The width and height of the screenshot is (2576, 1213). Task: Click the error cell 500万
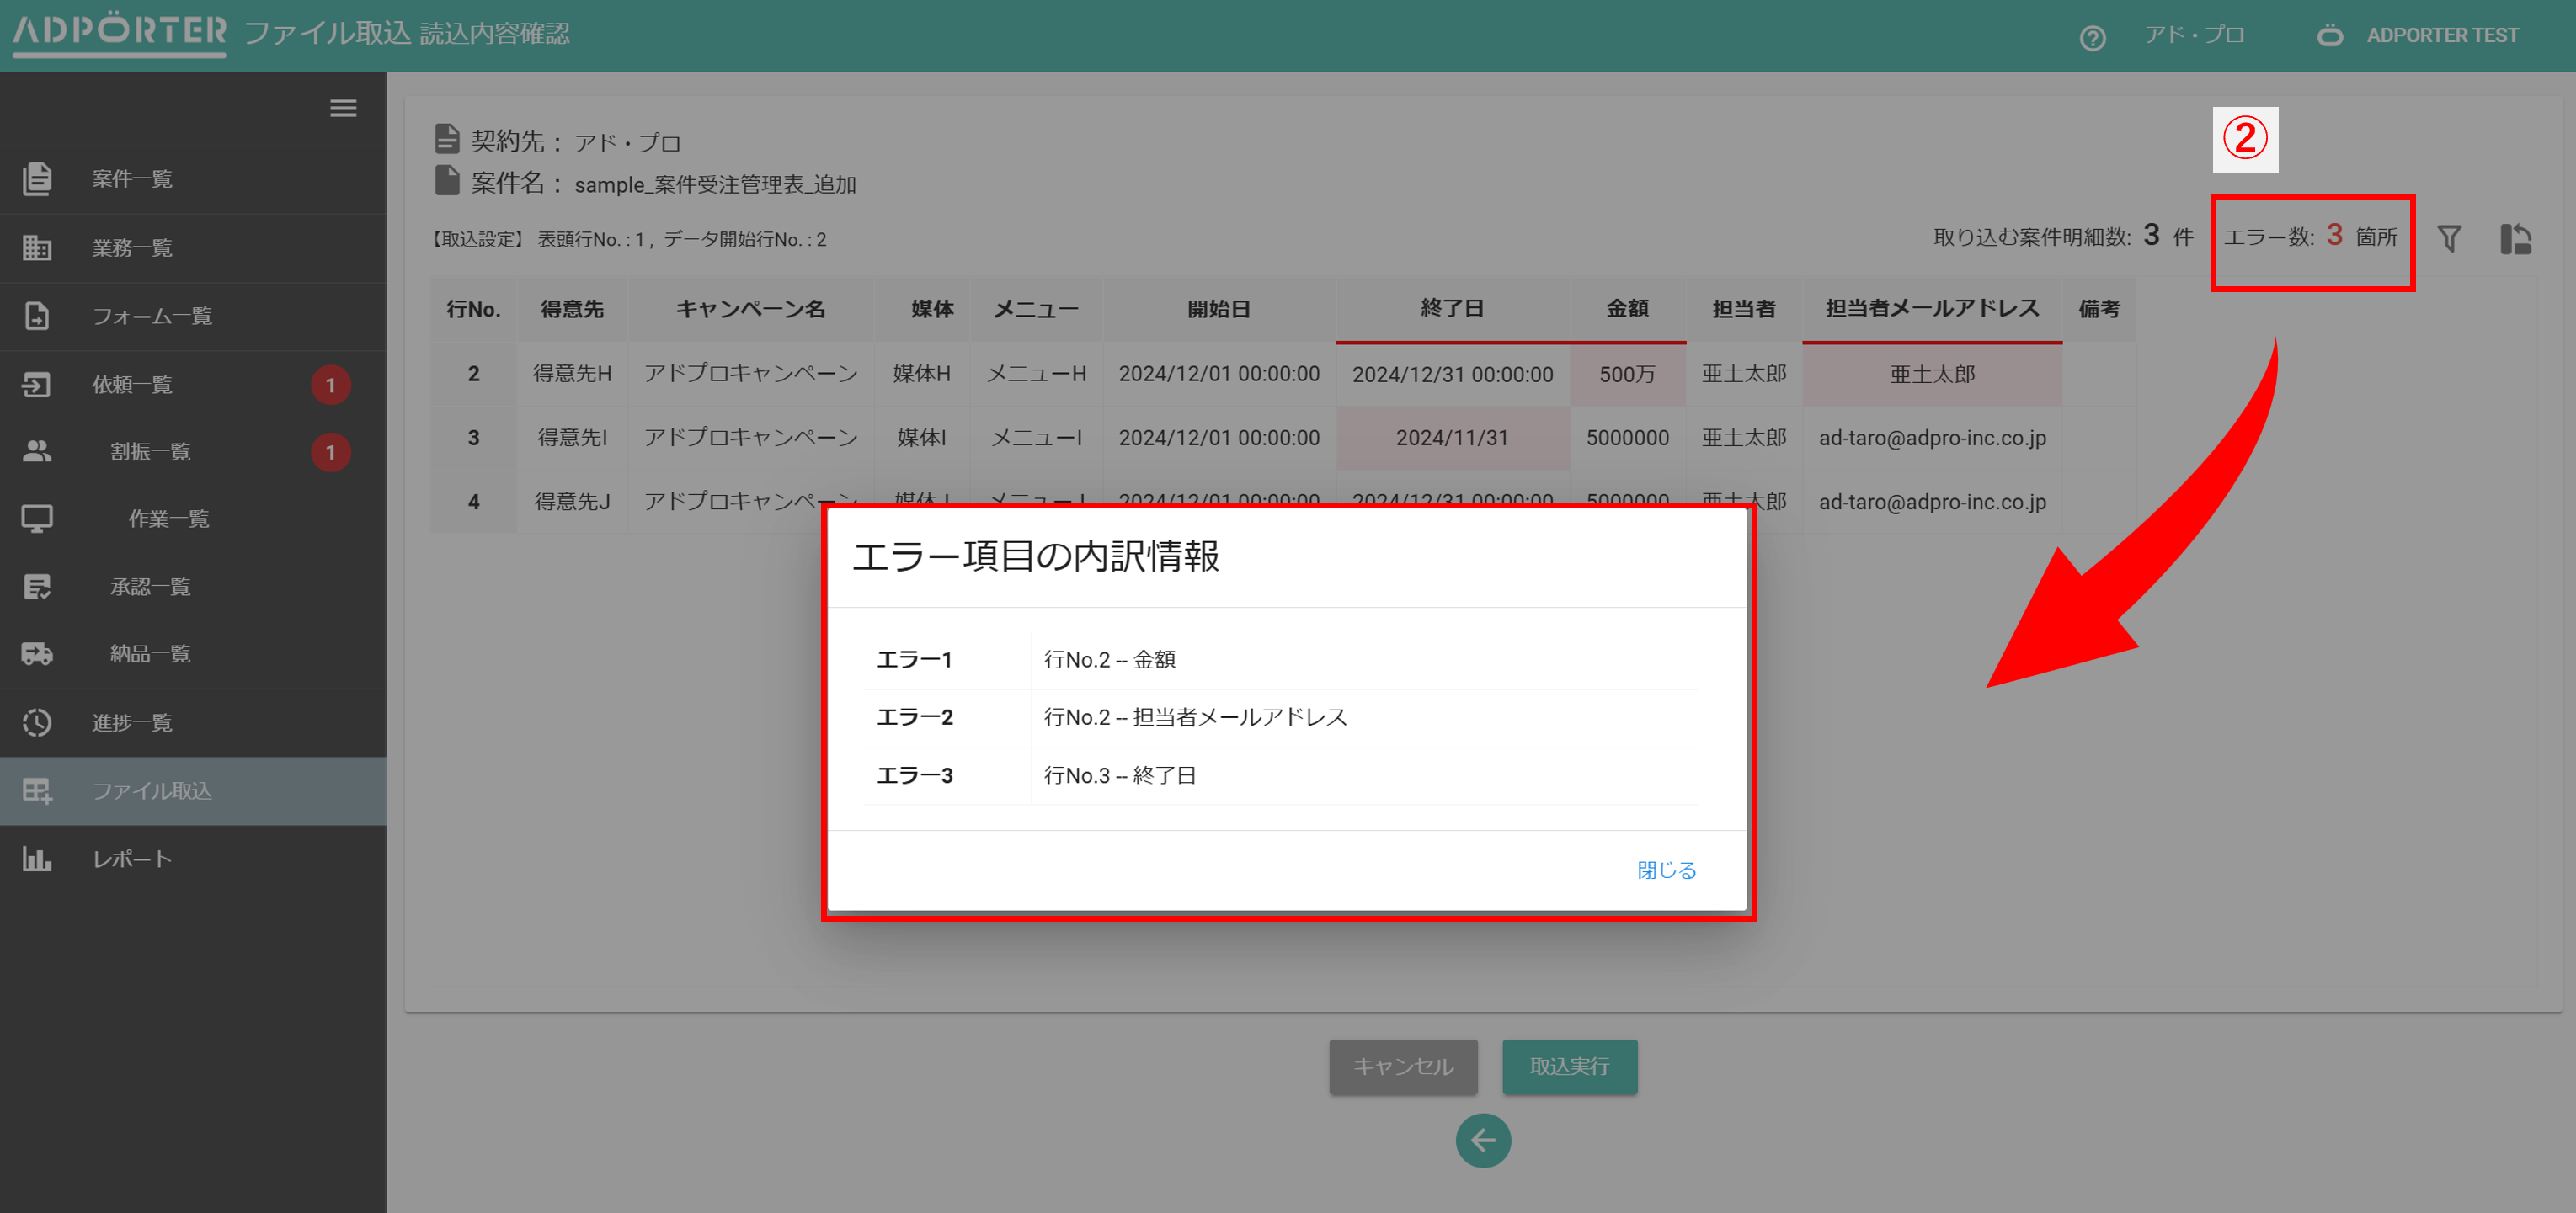point(1627,374)
